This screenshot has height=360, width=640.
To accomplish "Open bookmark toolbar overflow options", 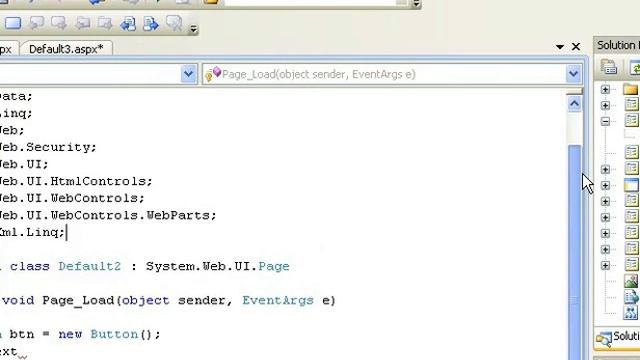I will (193, 29).
